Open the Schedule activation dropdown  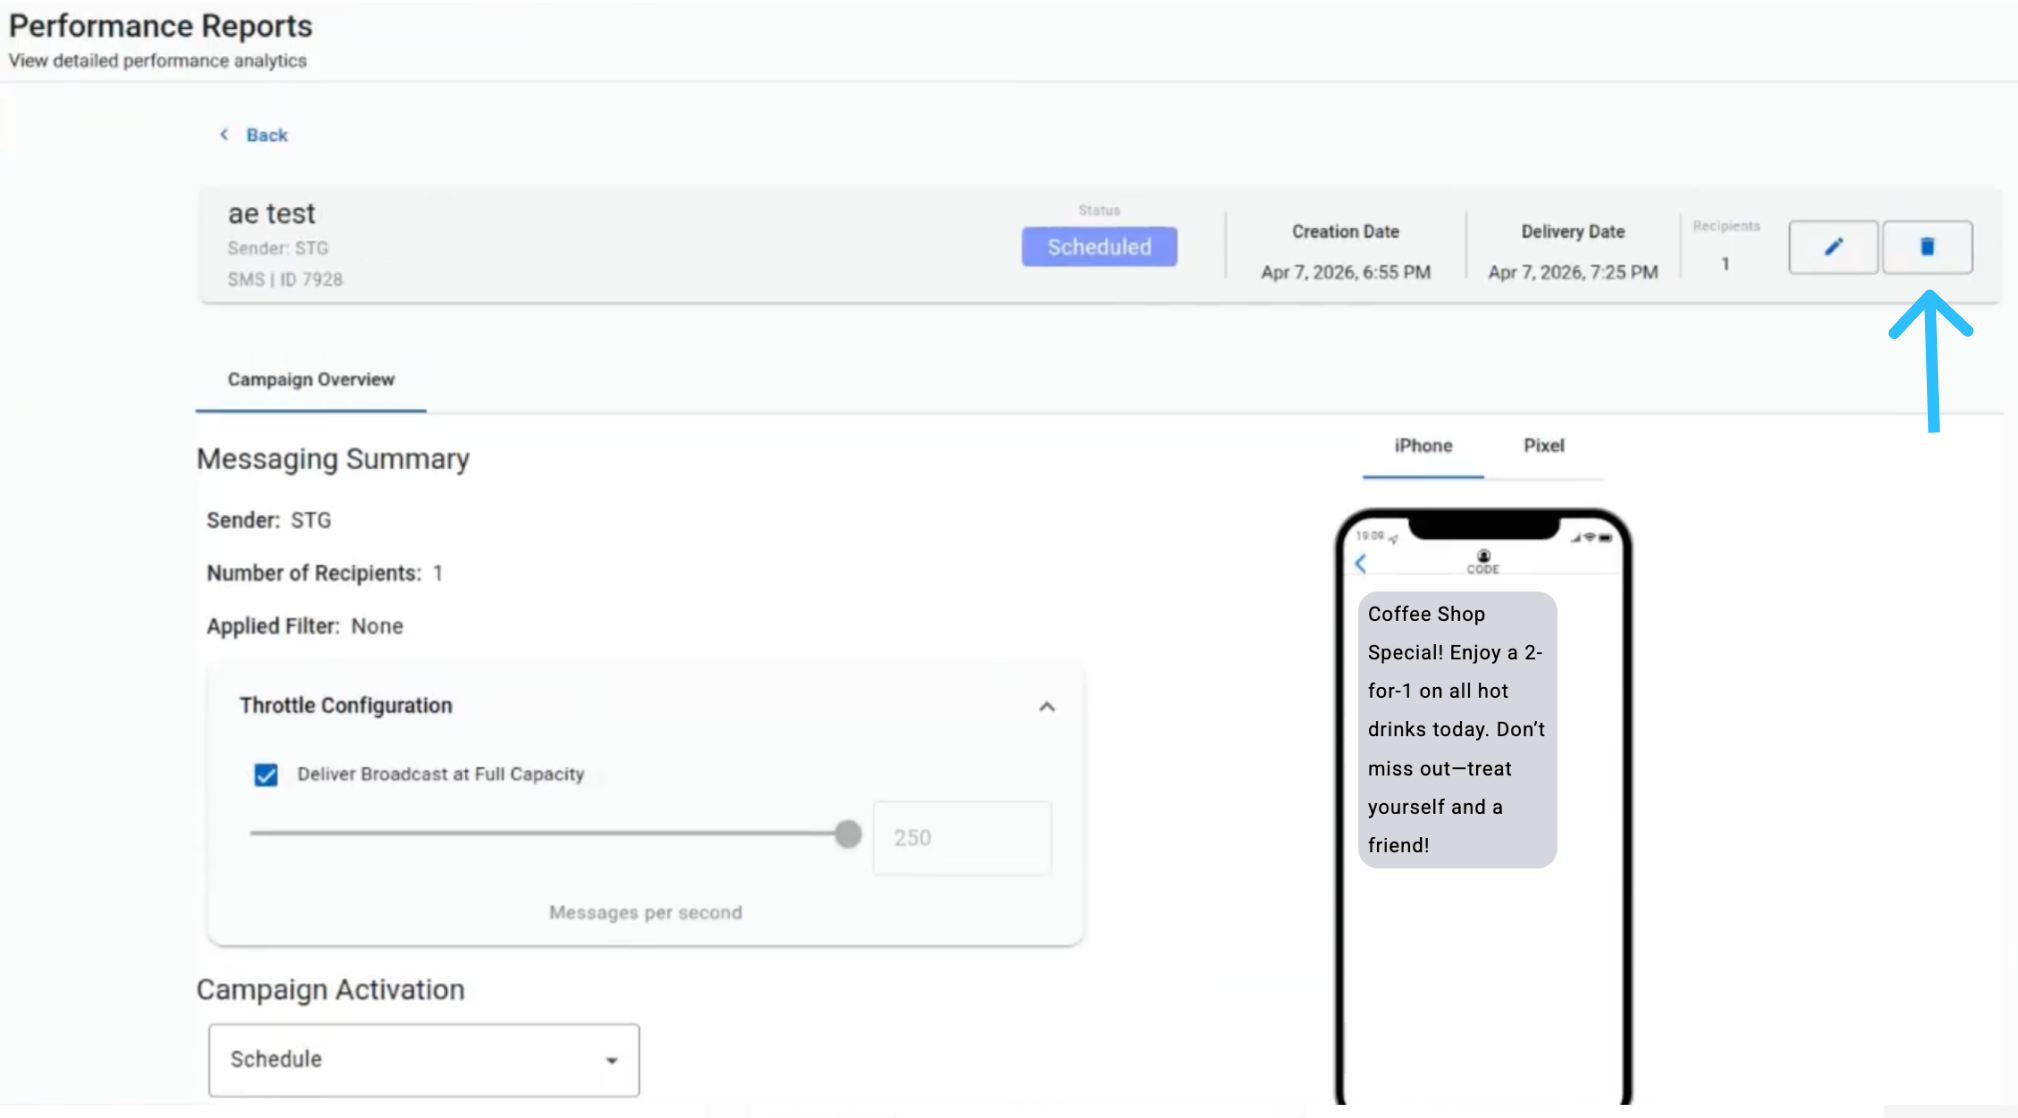422,1059
